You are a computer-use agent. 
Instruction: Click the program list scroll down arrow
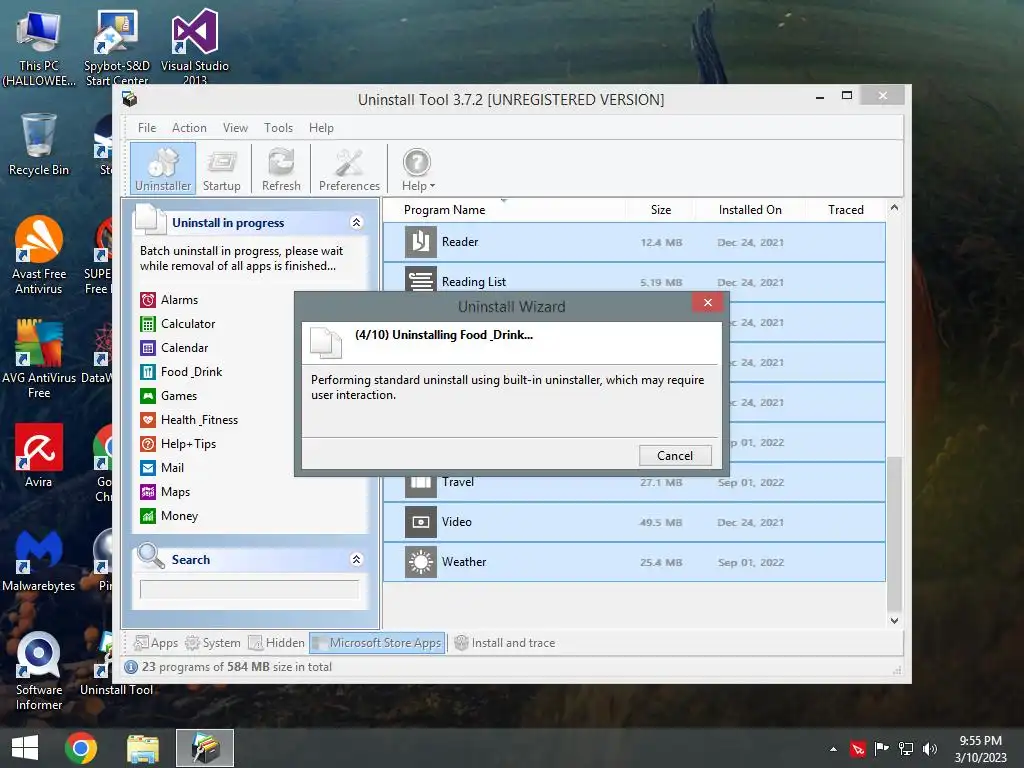click(895, 620)
